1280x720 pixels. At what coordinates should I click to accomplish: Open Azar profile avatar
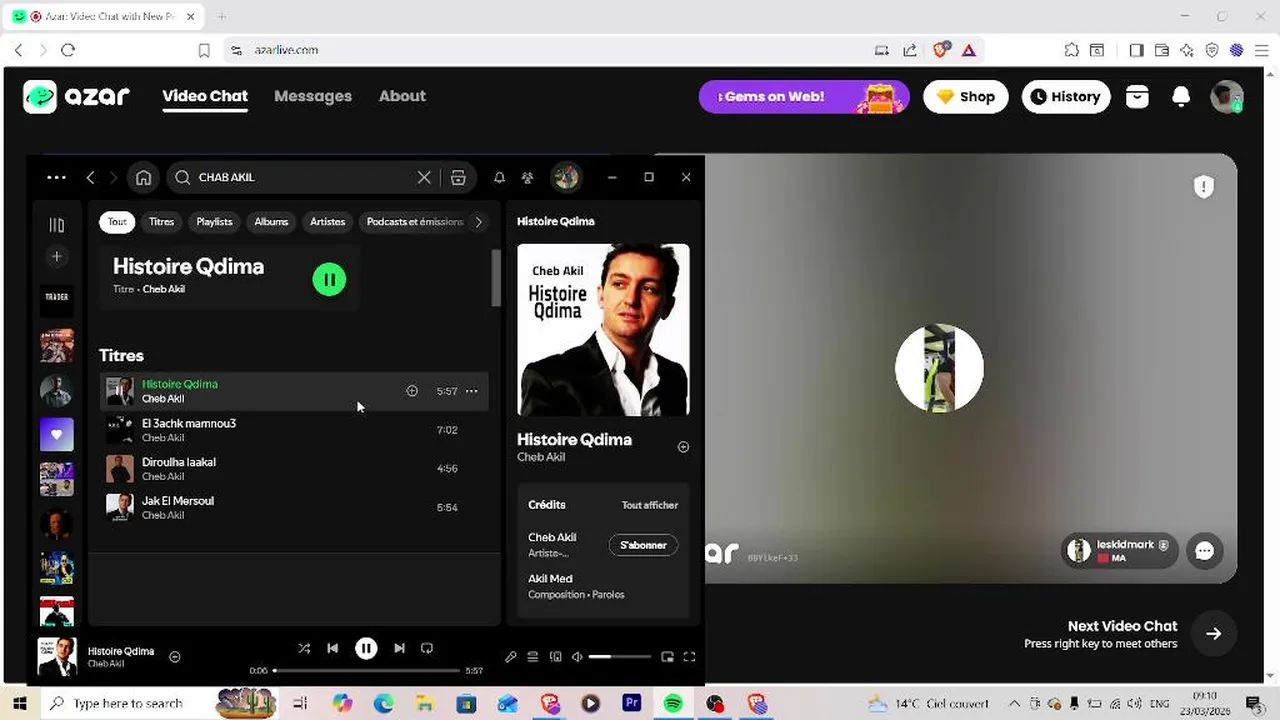tap(1226, 97)
